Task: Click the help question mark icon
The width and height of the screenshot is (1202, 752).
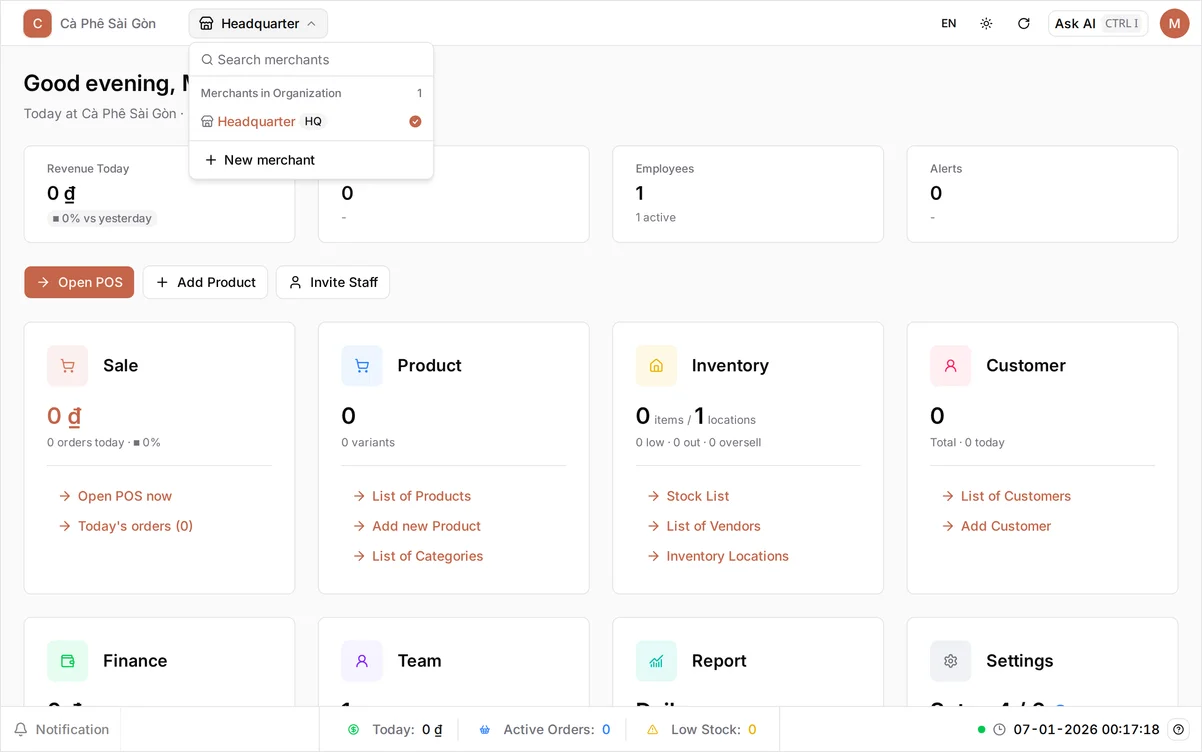Action: pyautogui.click(x=1178, y=730)
